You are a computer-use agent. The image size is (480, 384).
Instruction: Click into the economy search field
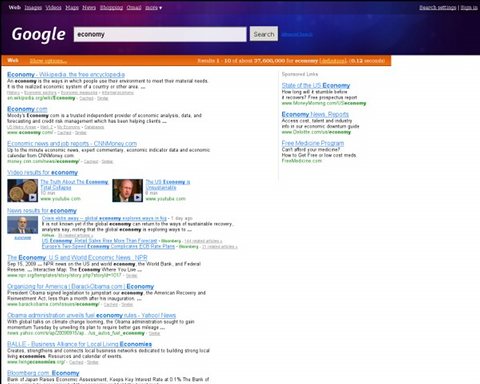160,34
